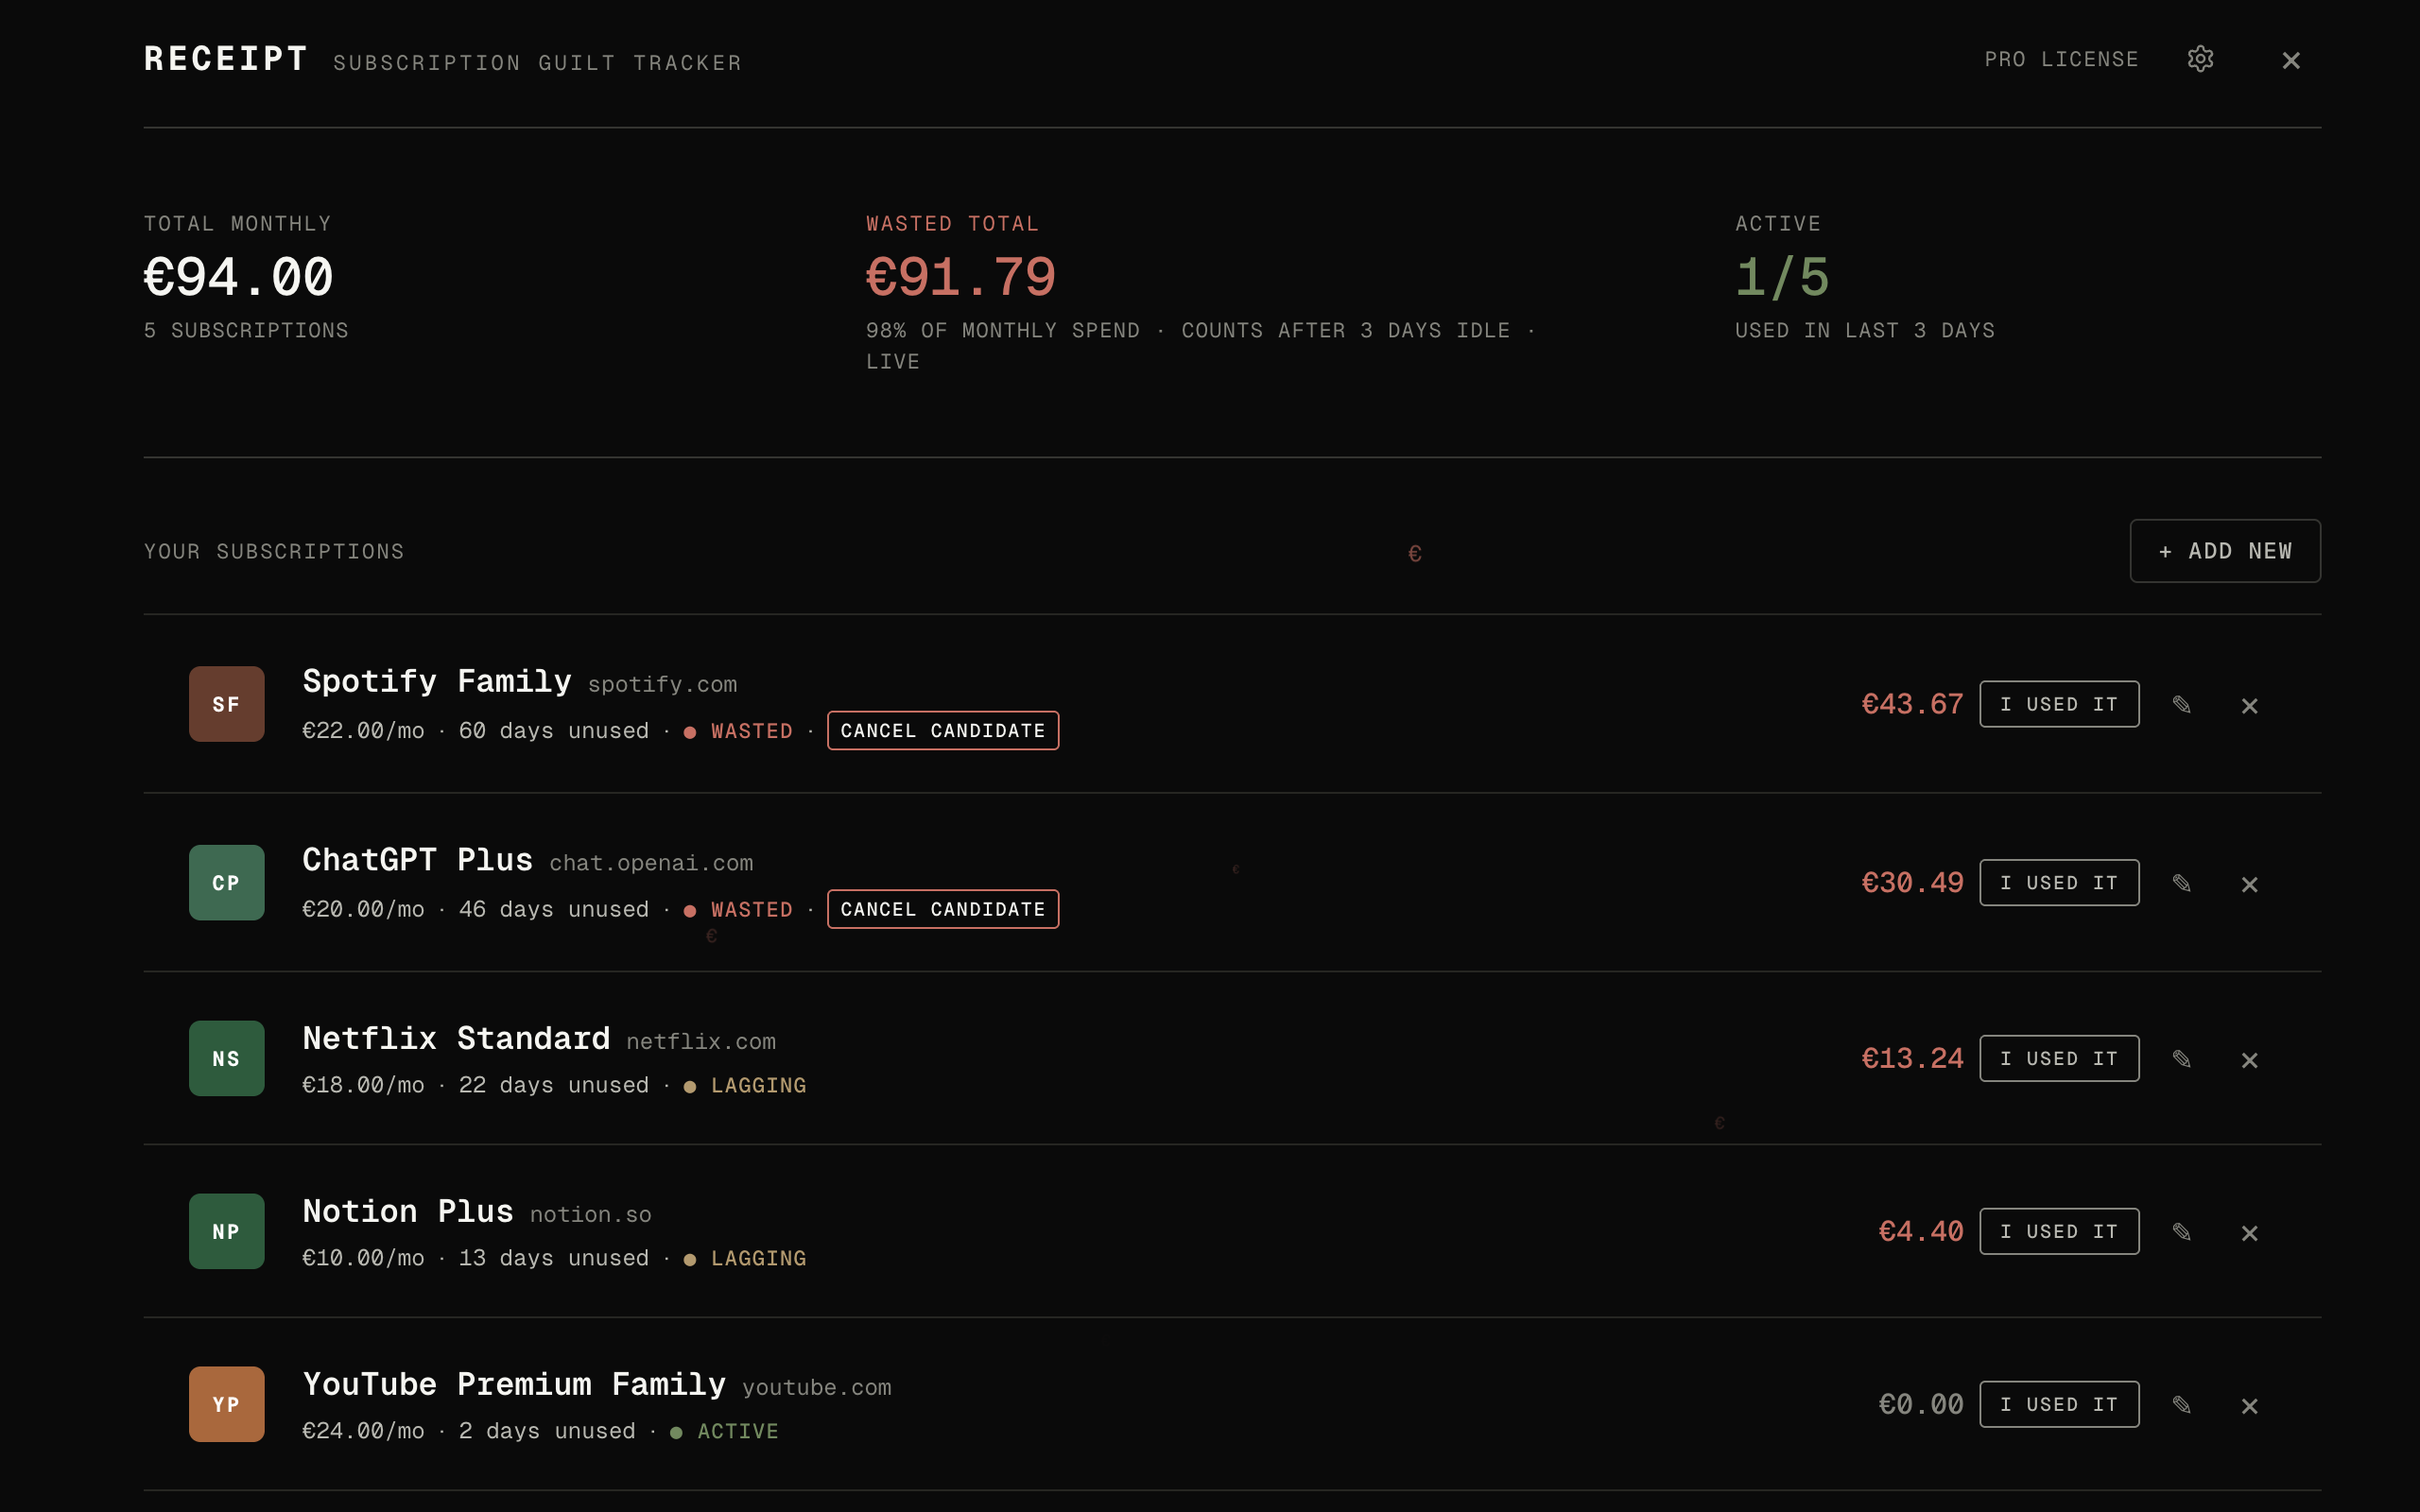Click Spotify's Cancel Candidate badge
The image size is (2420, 1512).
pos(943,731)
